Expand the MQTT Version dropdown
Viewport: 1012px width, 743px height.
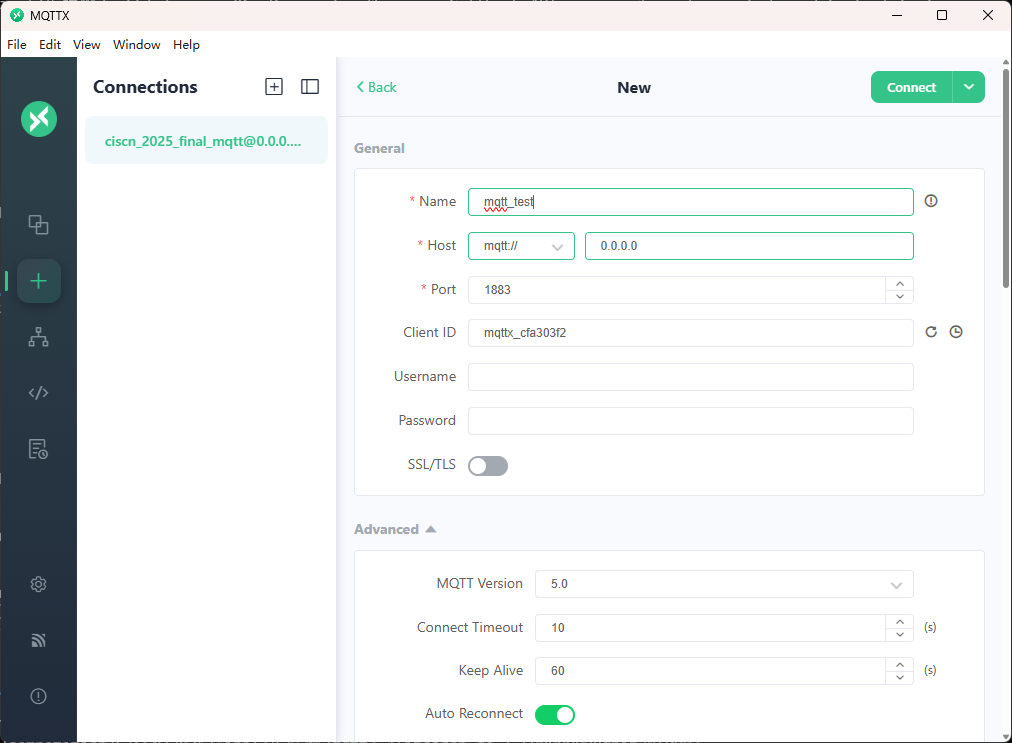pos(724,584)
